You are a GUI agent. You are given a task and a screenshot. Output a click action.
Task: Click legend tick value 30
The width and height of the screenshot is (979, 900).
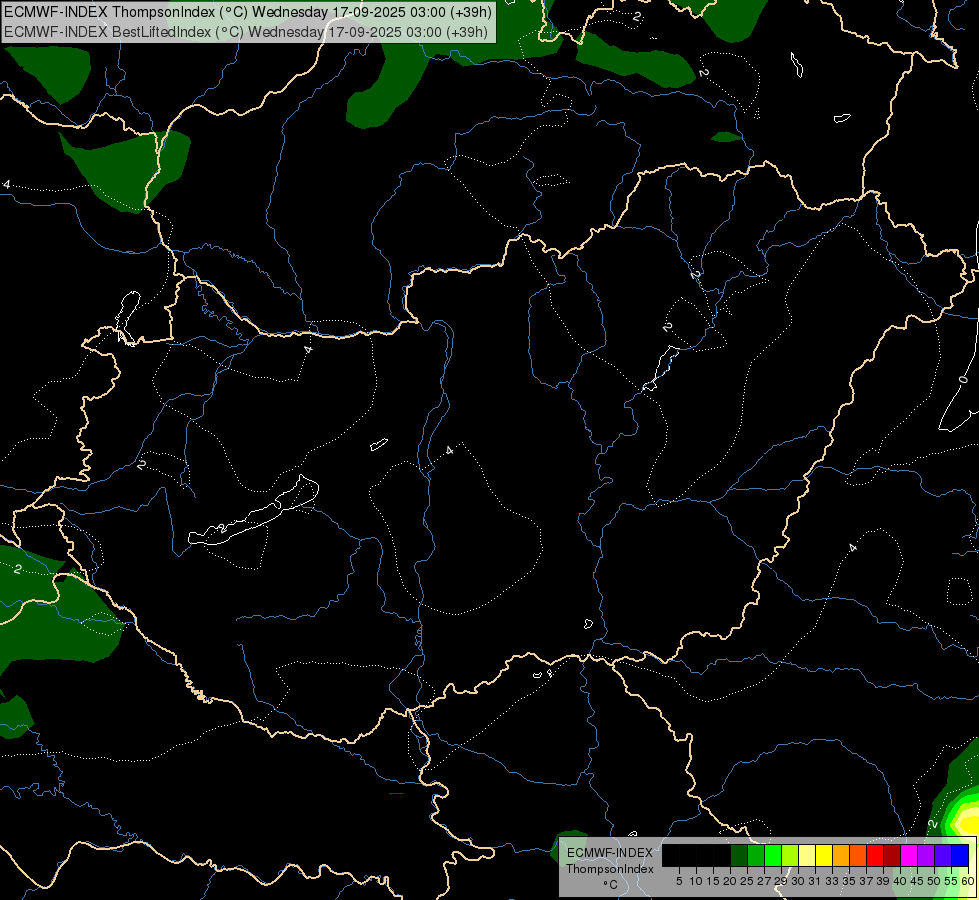(798, 881)
